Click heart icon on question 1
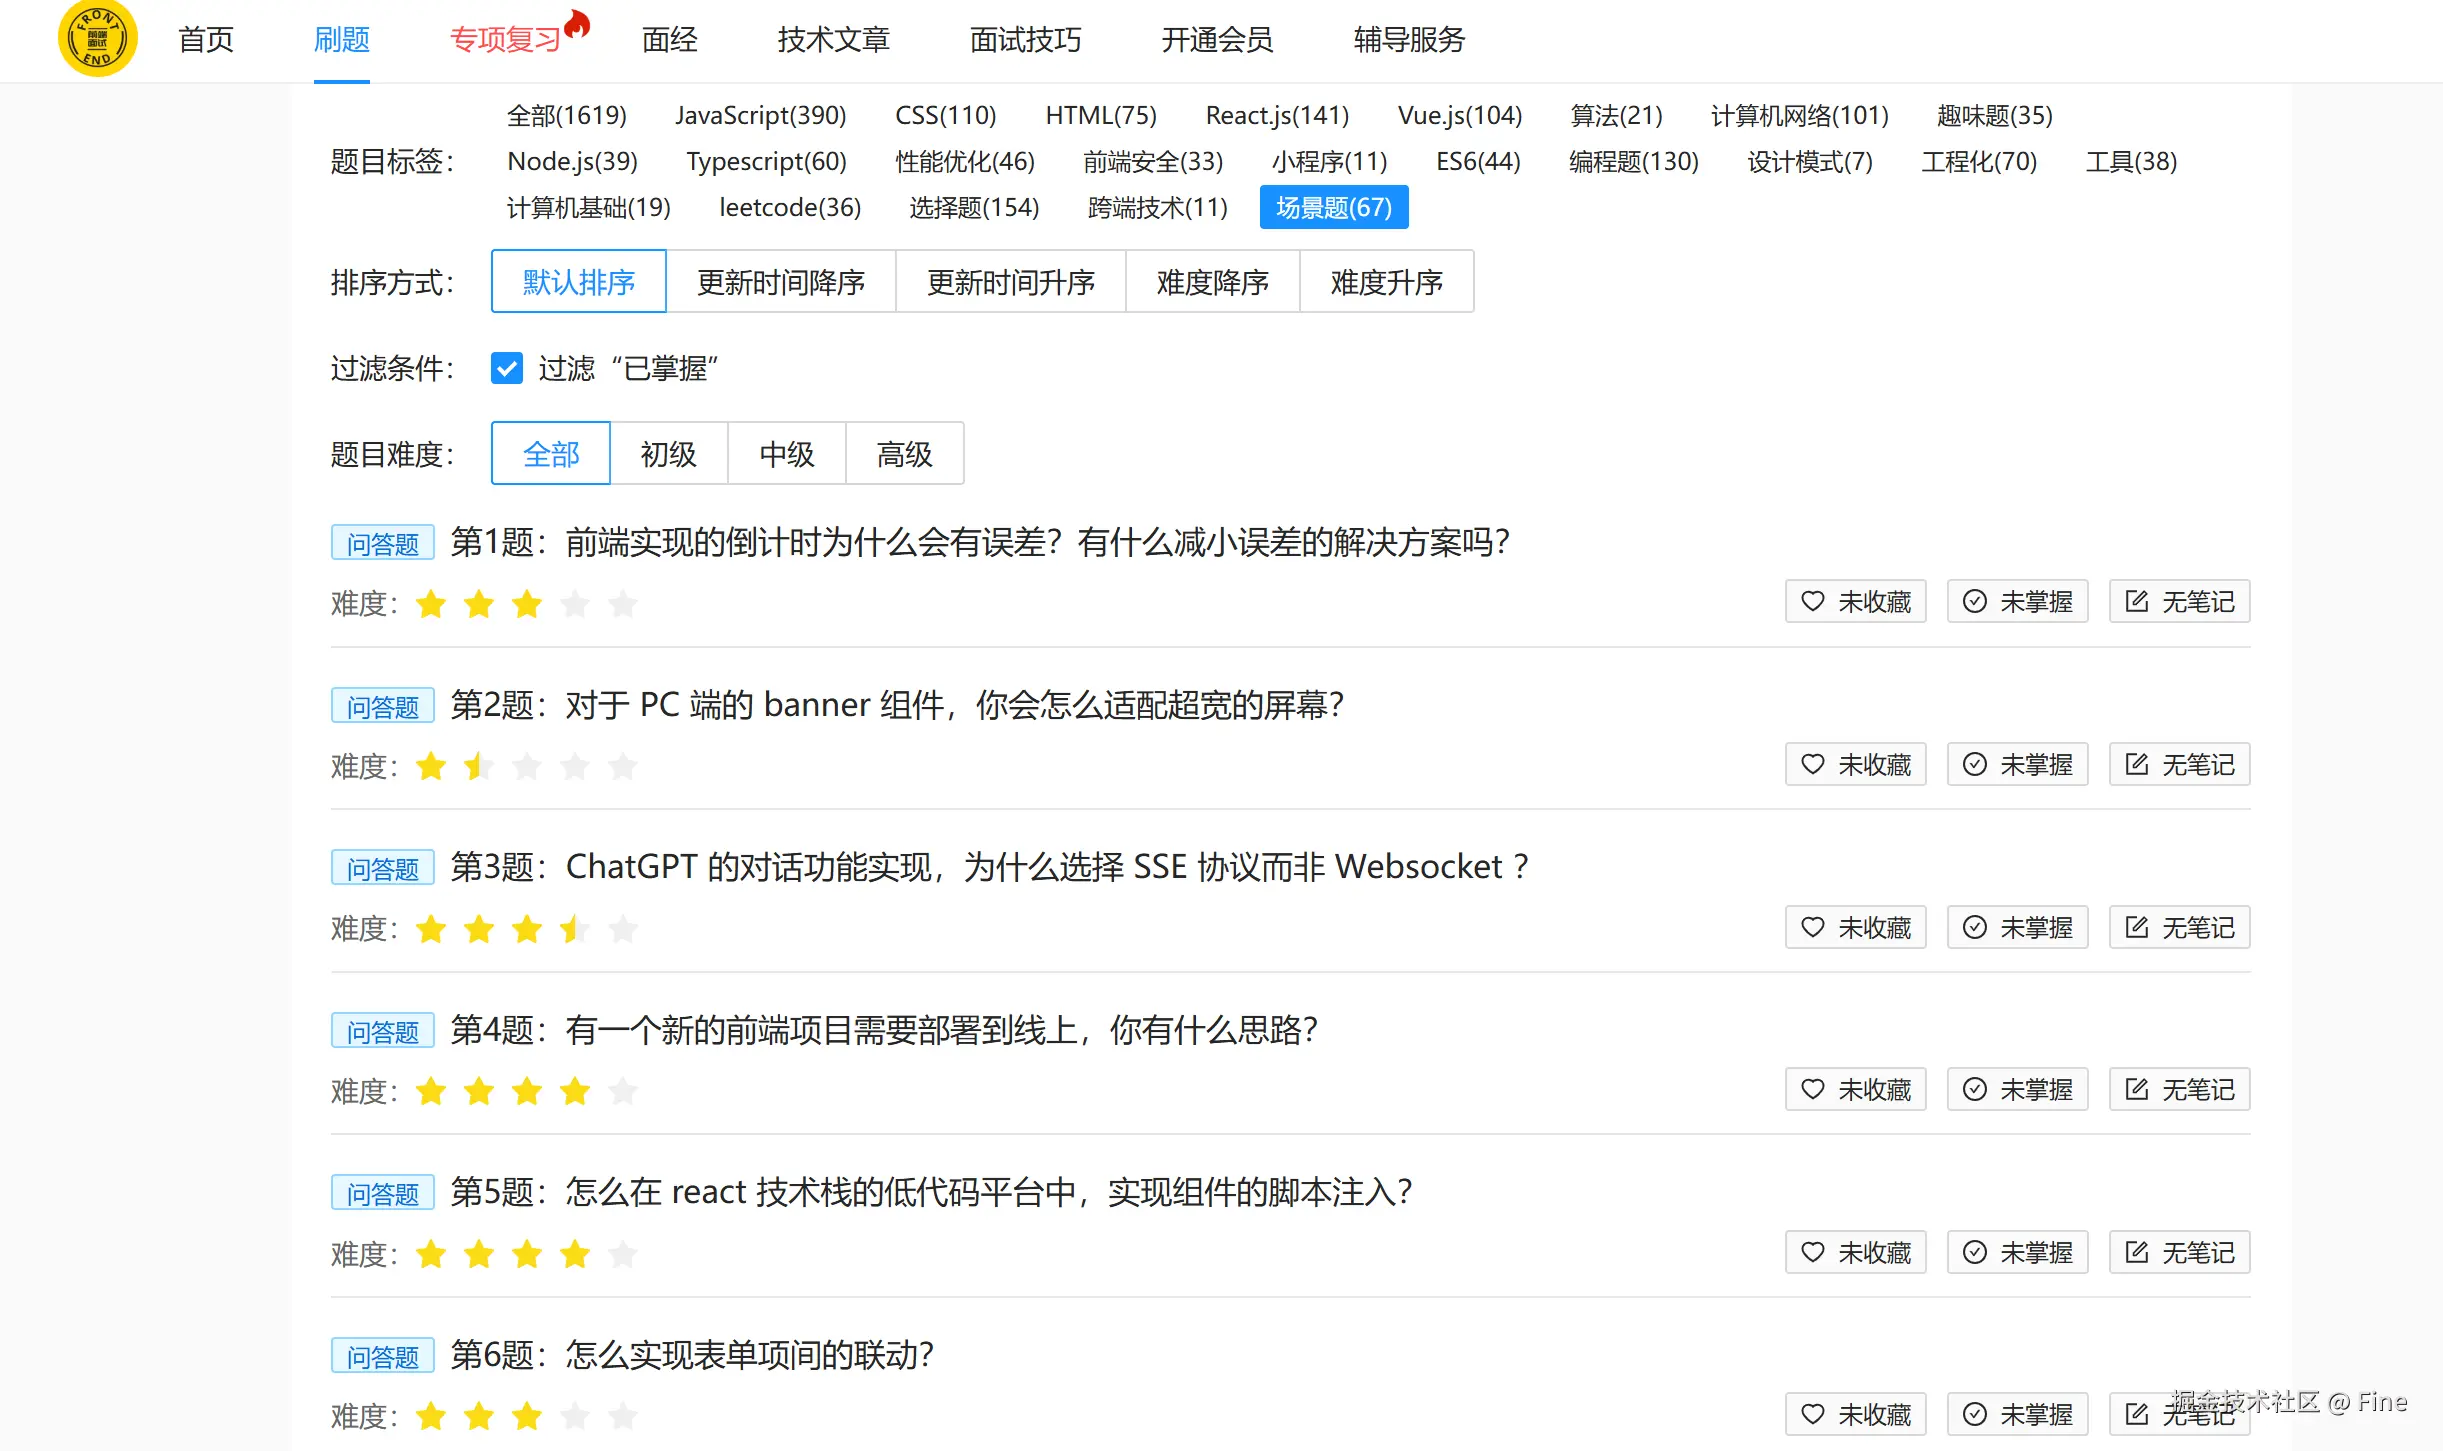The image size is (2443, 1451). coord(1812,601)
